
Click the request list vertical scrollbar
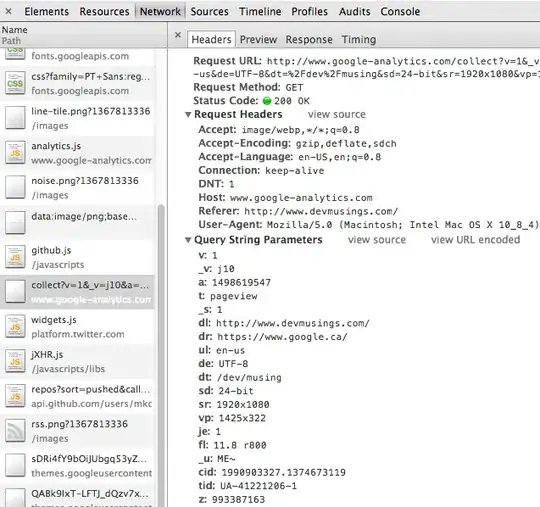161,355
